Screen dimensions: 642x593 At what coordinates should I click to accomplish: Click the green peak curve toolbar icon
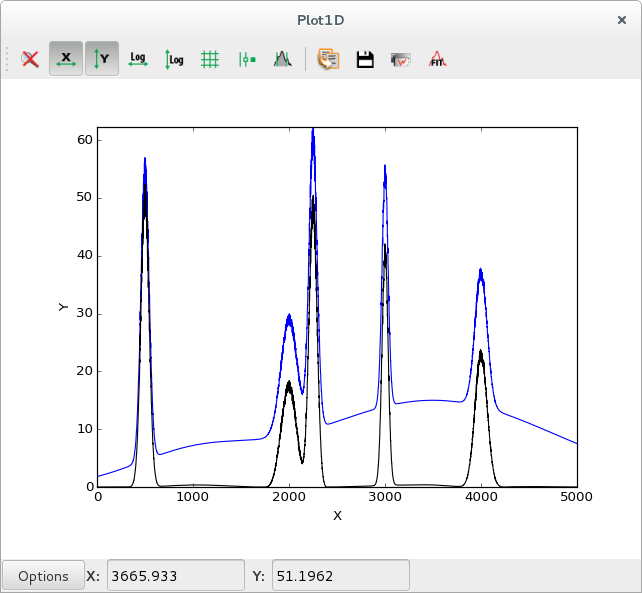point(282,59)
